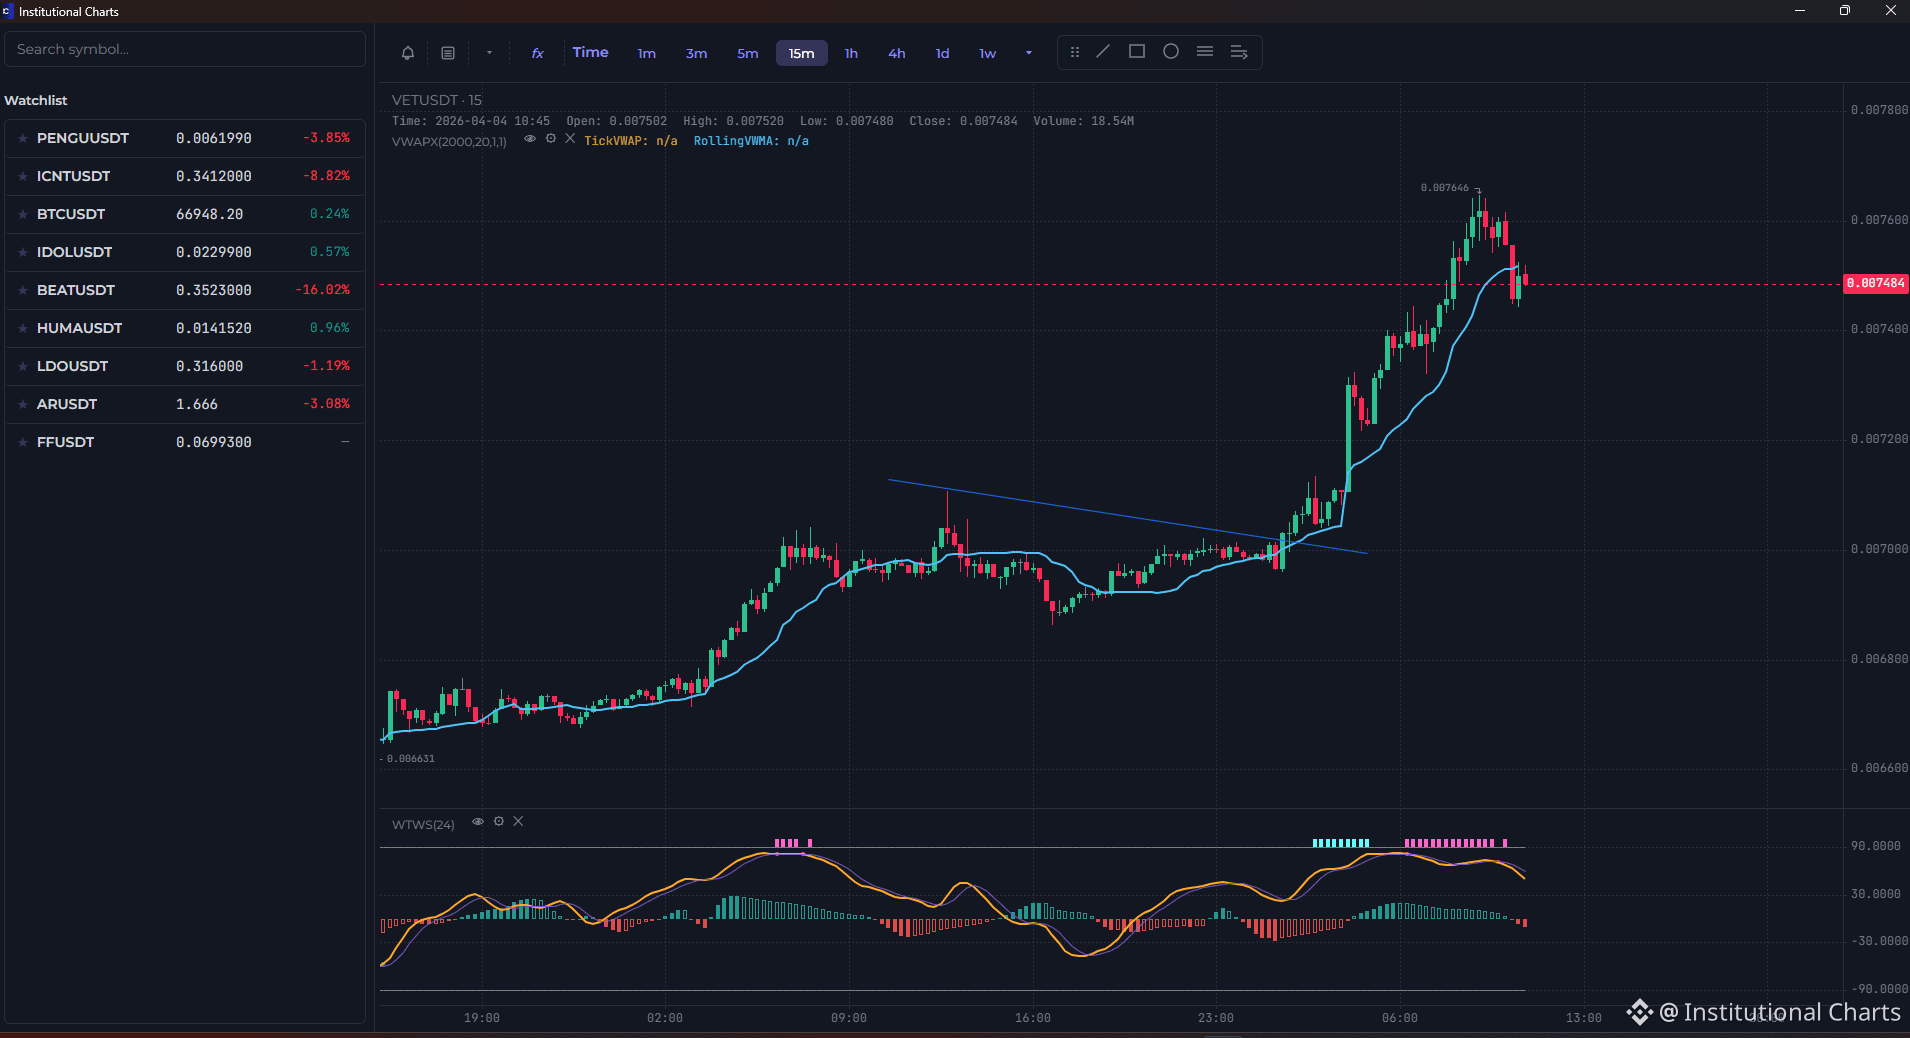
Task: Switch to the 1h timeframe
Action: tap(851, 53)
